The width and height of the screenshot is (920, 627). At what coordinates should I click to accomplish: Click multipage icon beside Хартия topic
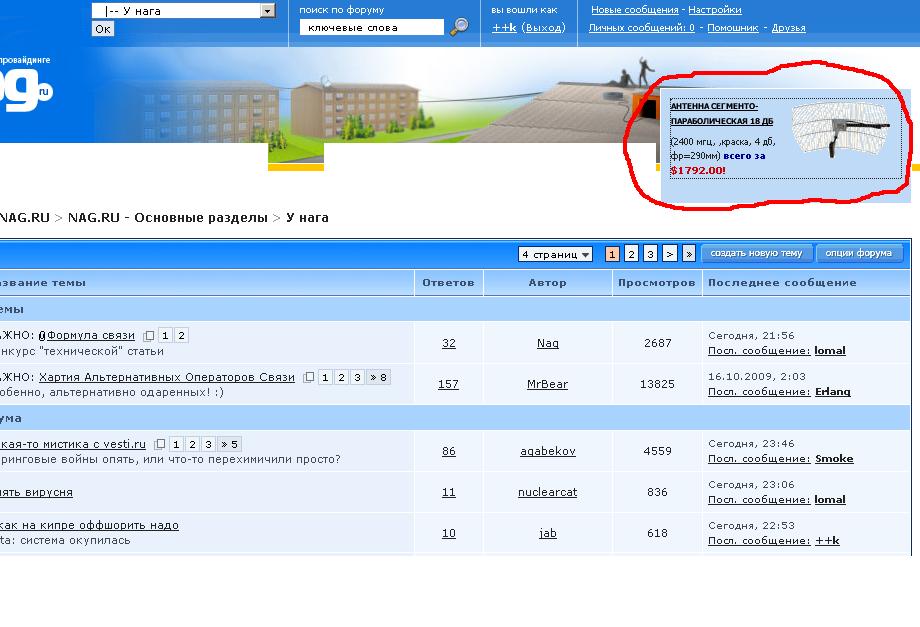point(309,377)
